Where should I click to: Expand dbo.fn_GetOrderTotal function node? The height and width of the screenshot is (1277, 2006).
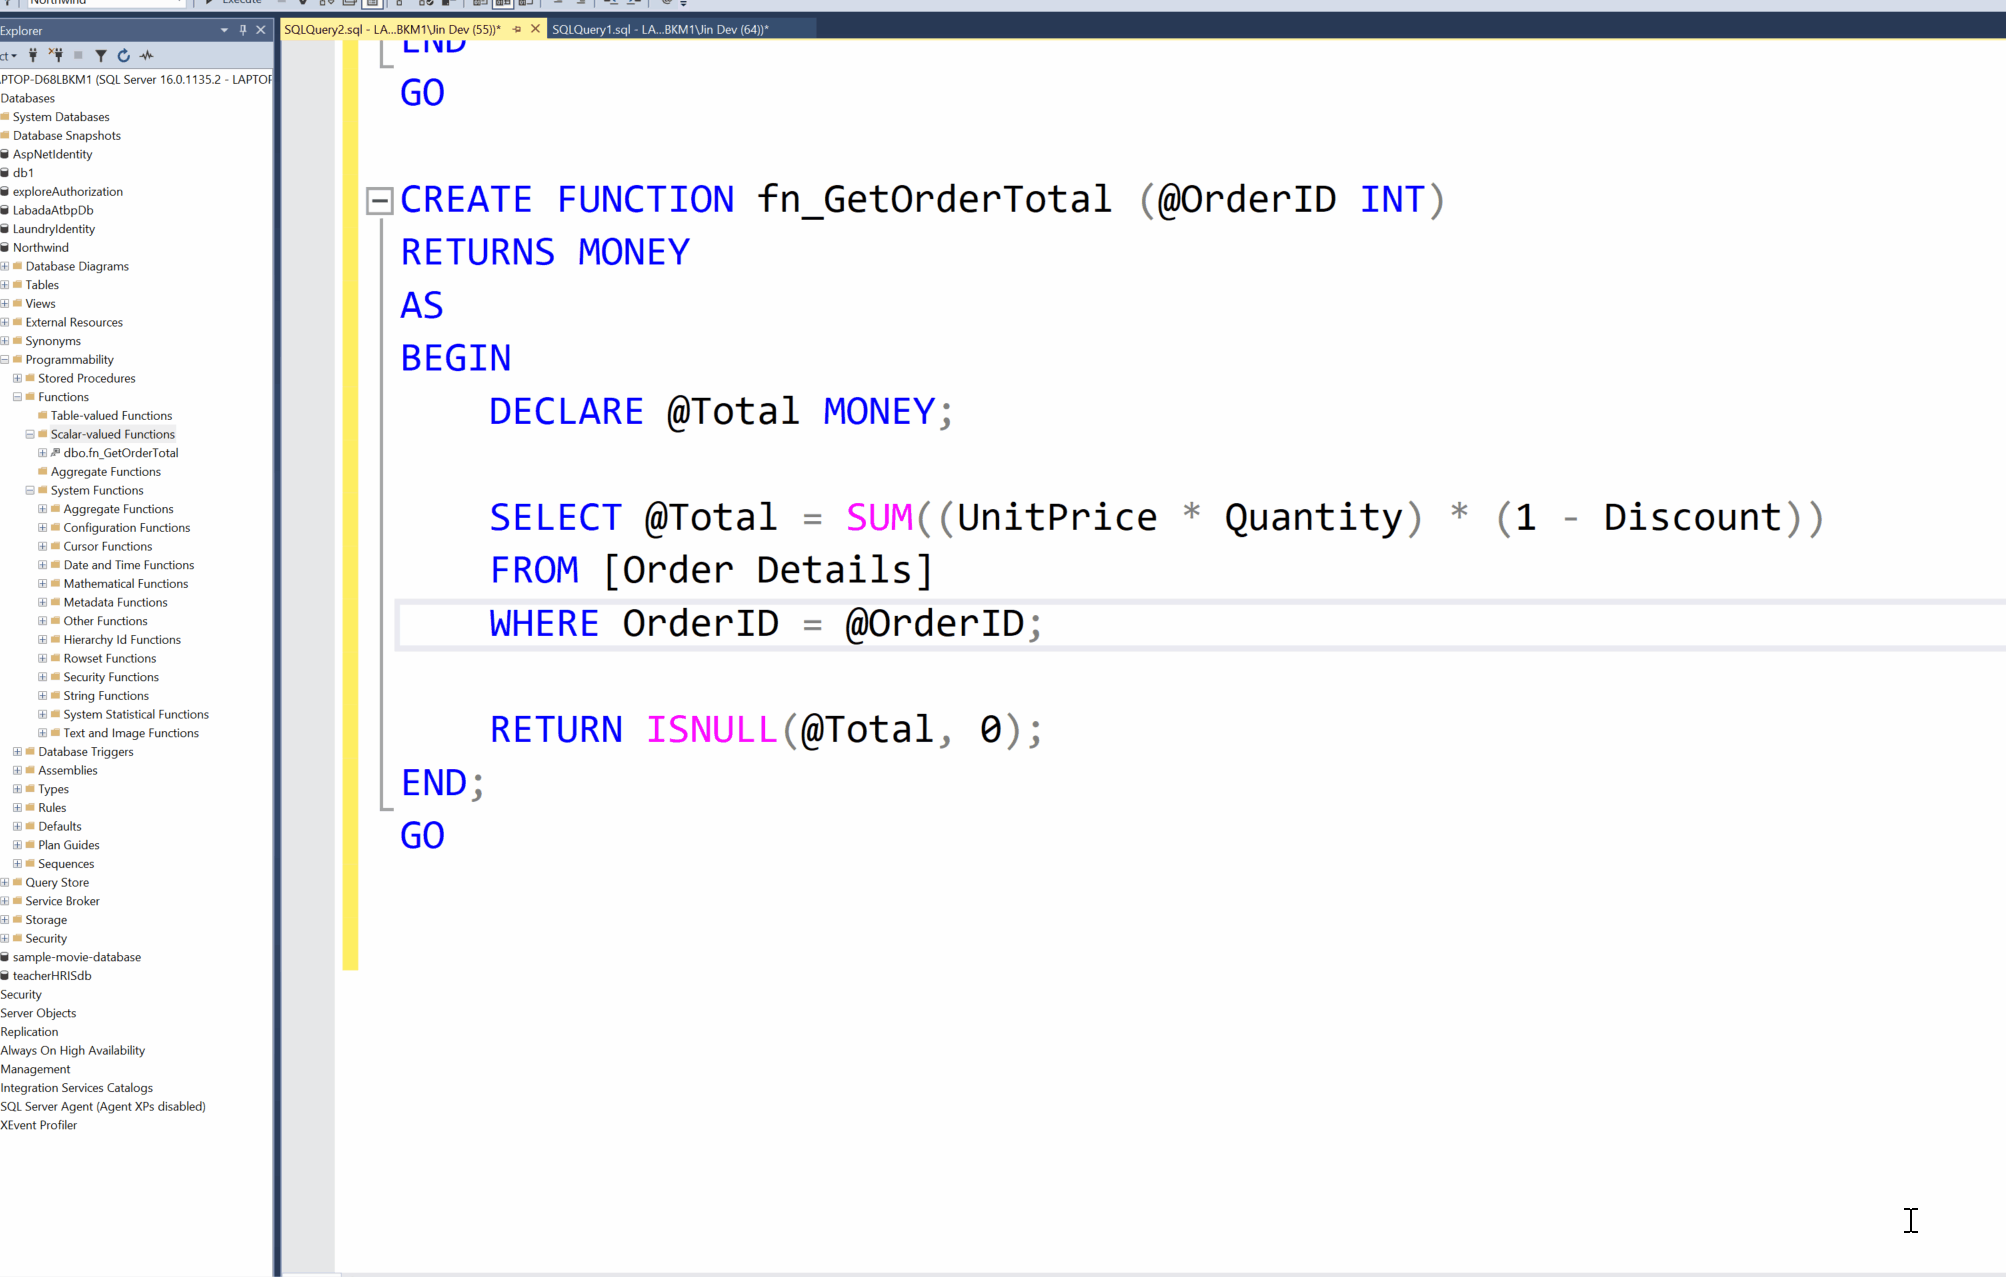(x=43, y=453)
